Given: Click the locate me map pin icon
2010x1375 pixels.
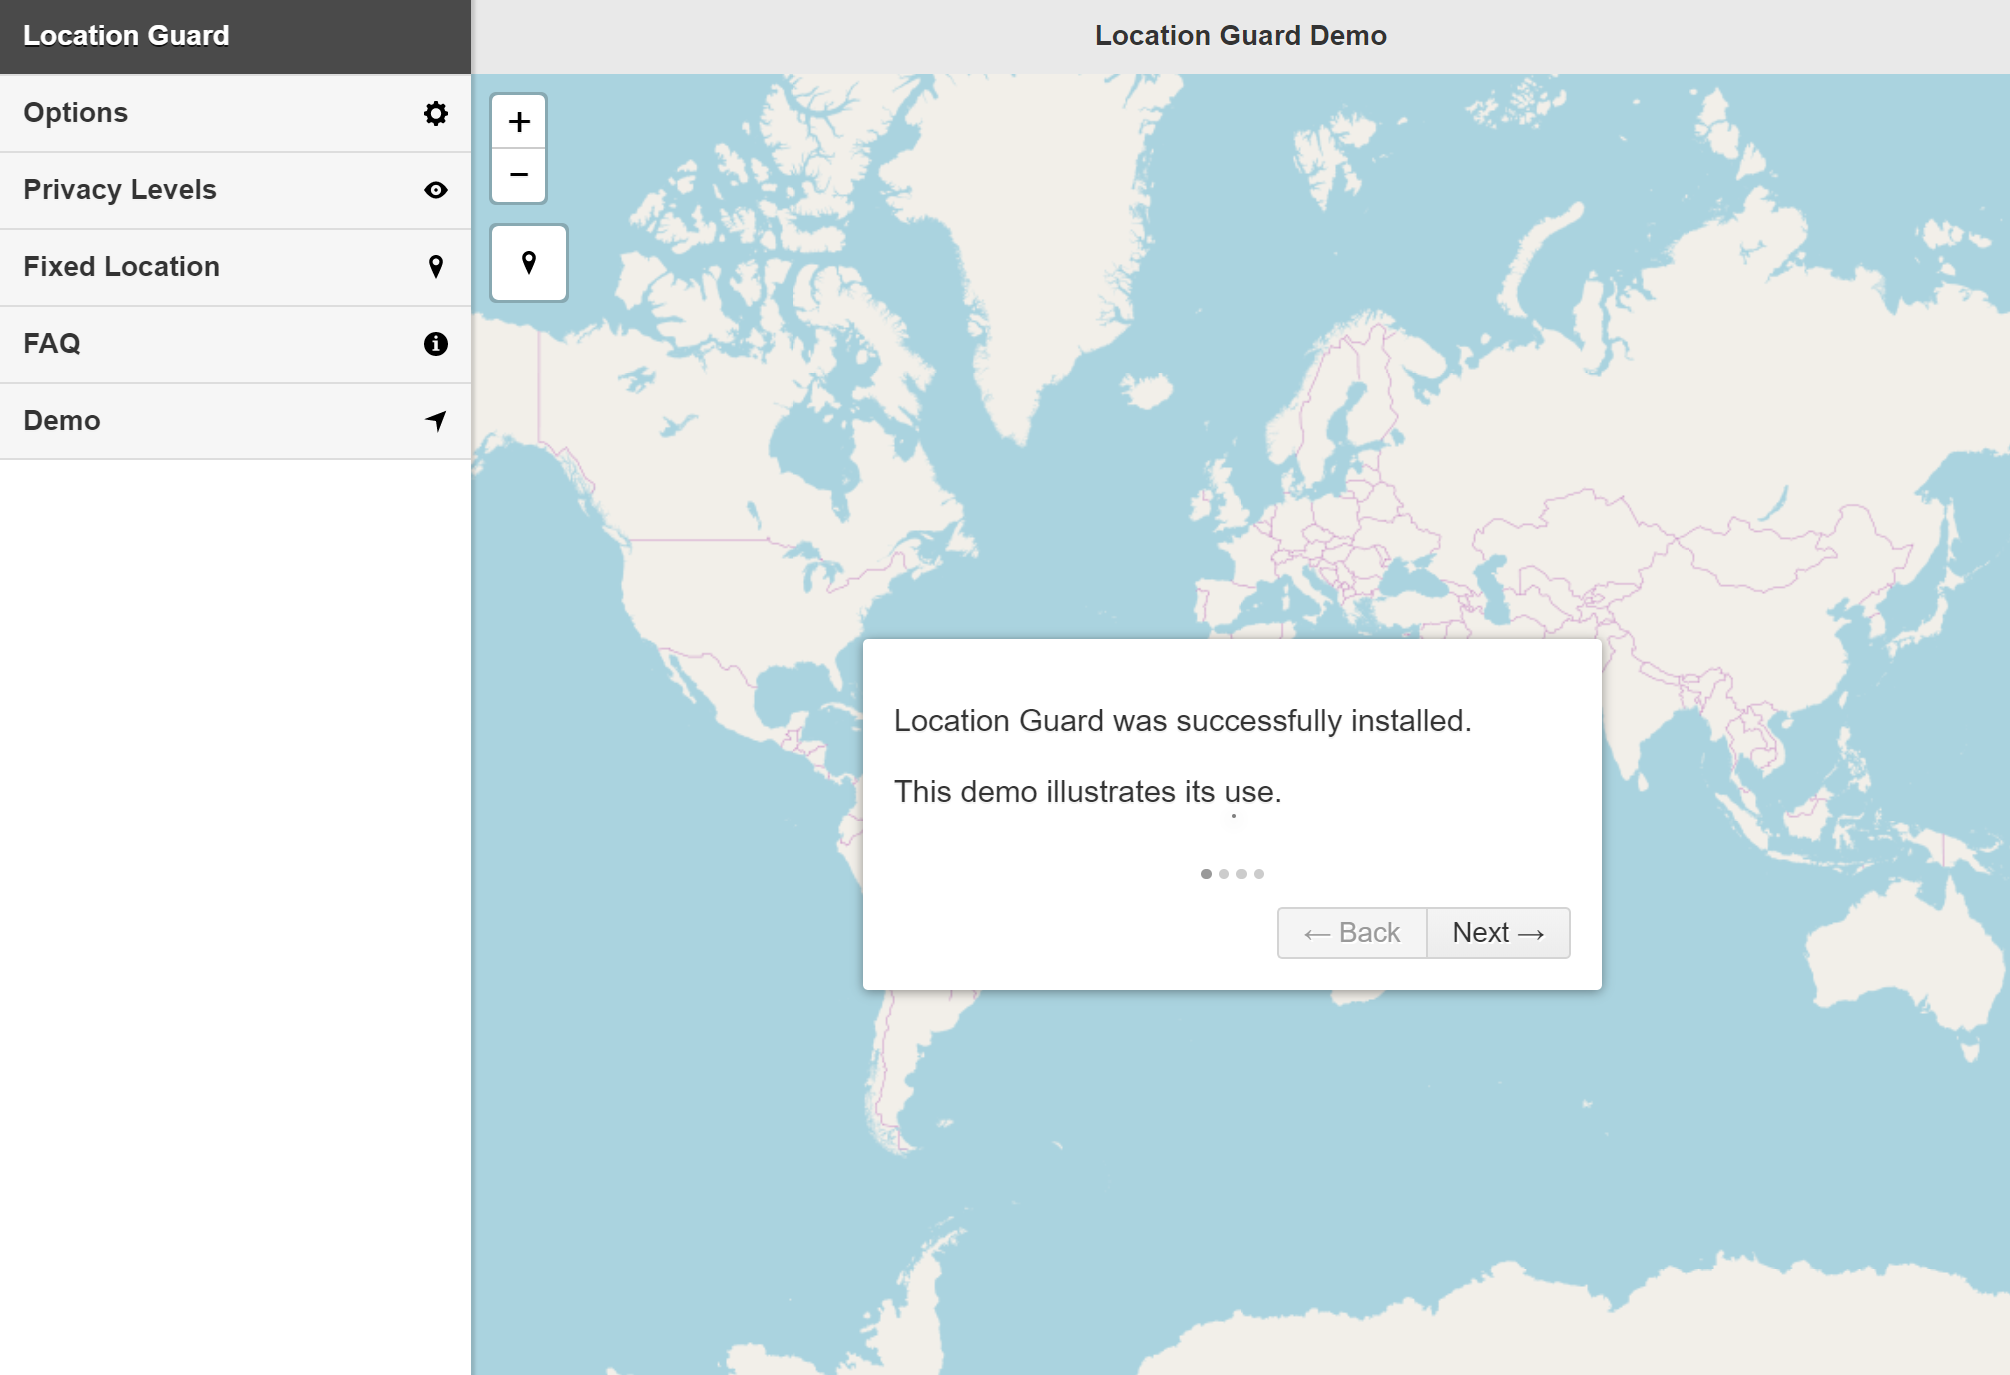Looking at the screenshot, I should tap(527, 263).
